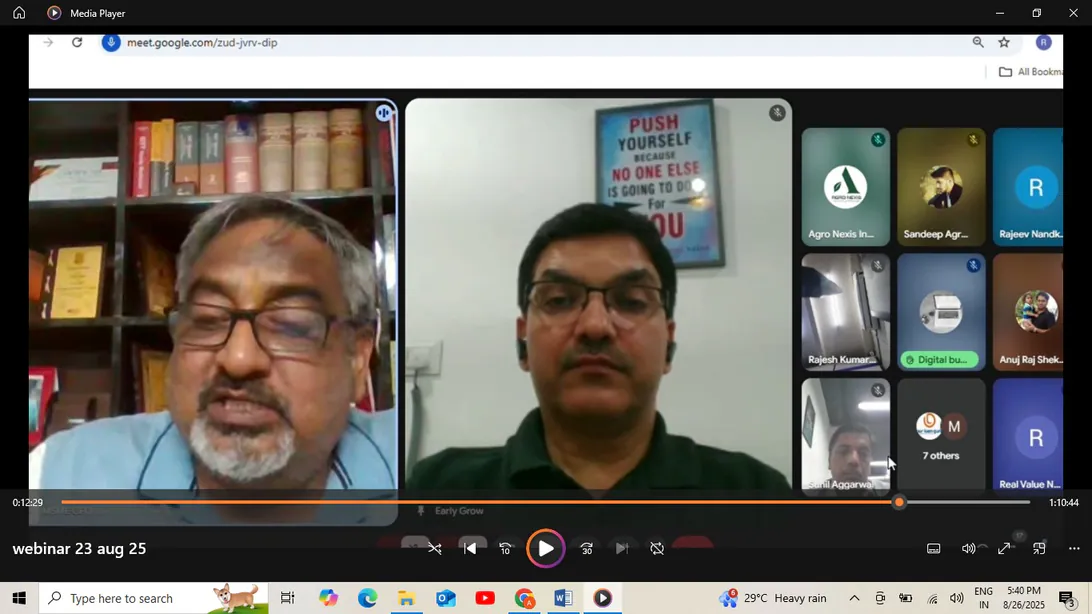
Task: Open Outlook from the taskbar
Action: 446,598
